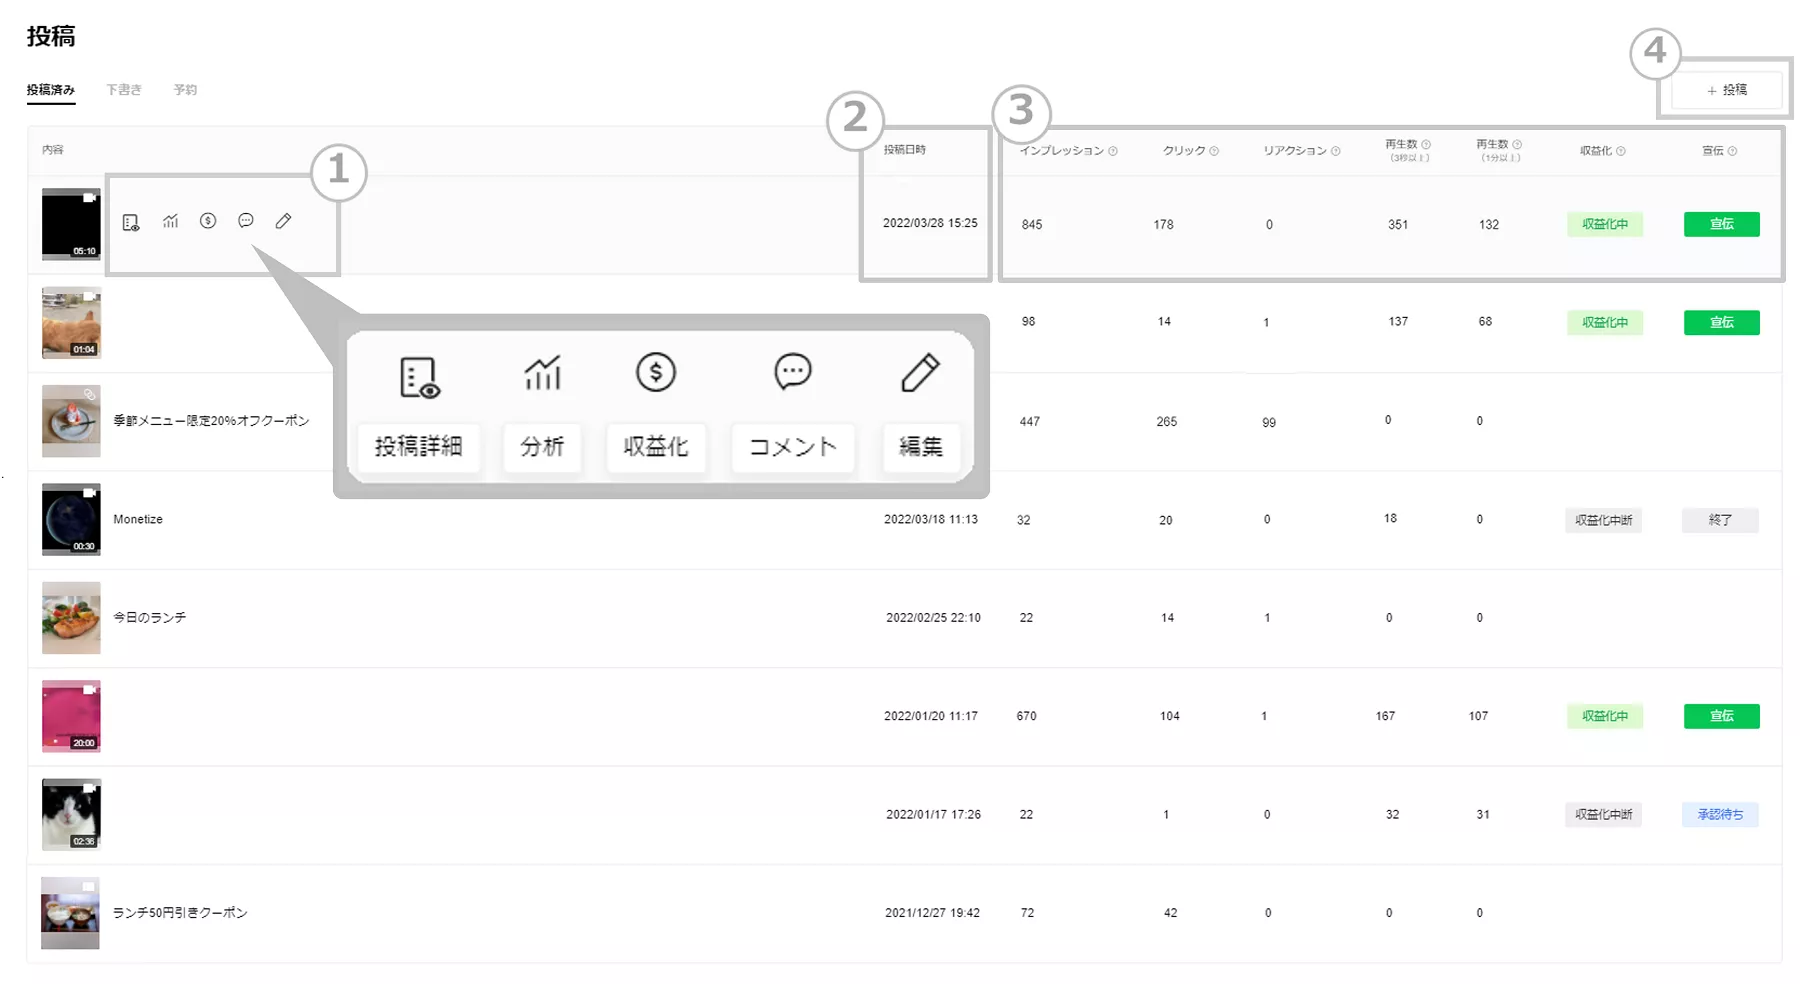Click the small analytics chart icon in first row
This screenshot has width=1800, height=984.
[171, 221]
